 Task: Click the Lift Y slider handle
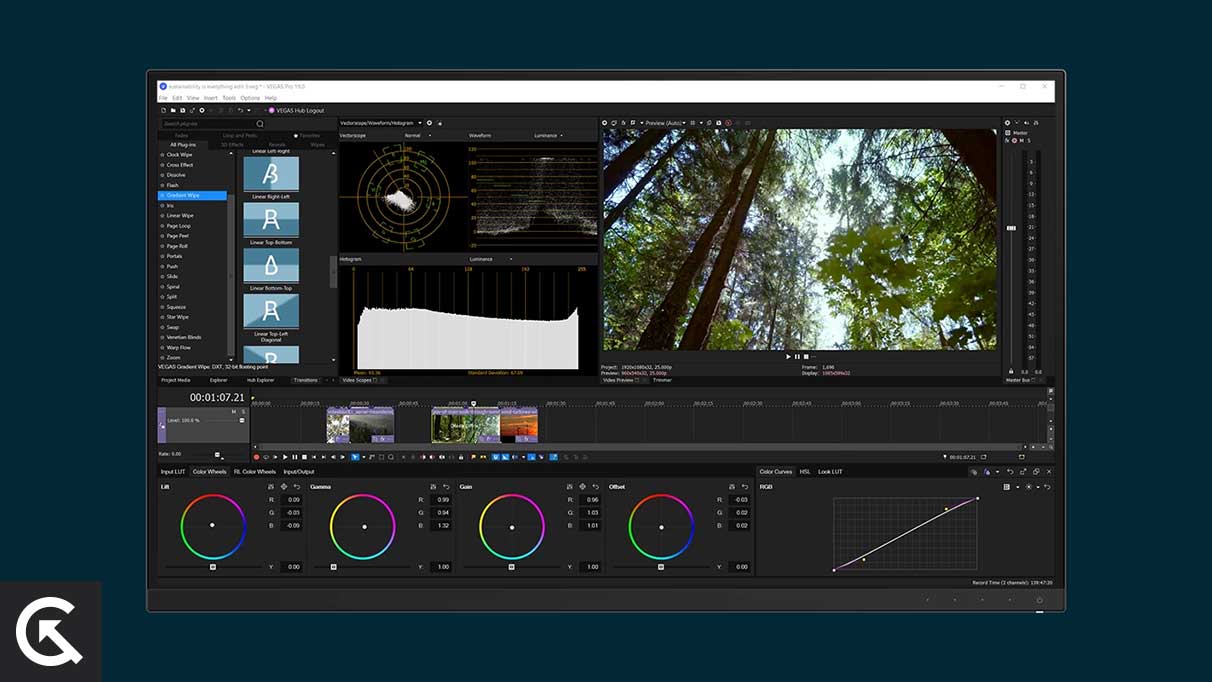click(213, 567)
